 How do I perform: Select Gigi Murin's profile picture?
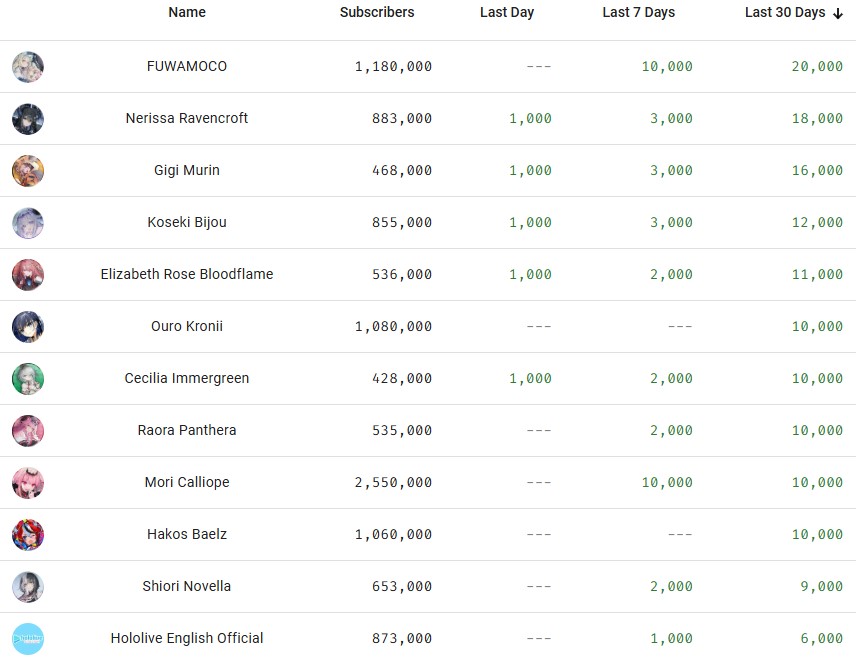tap(28, 170)
